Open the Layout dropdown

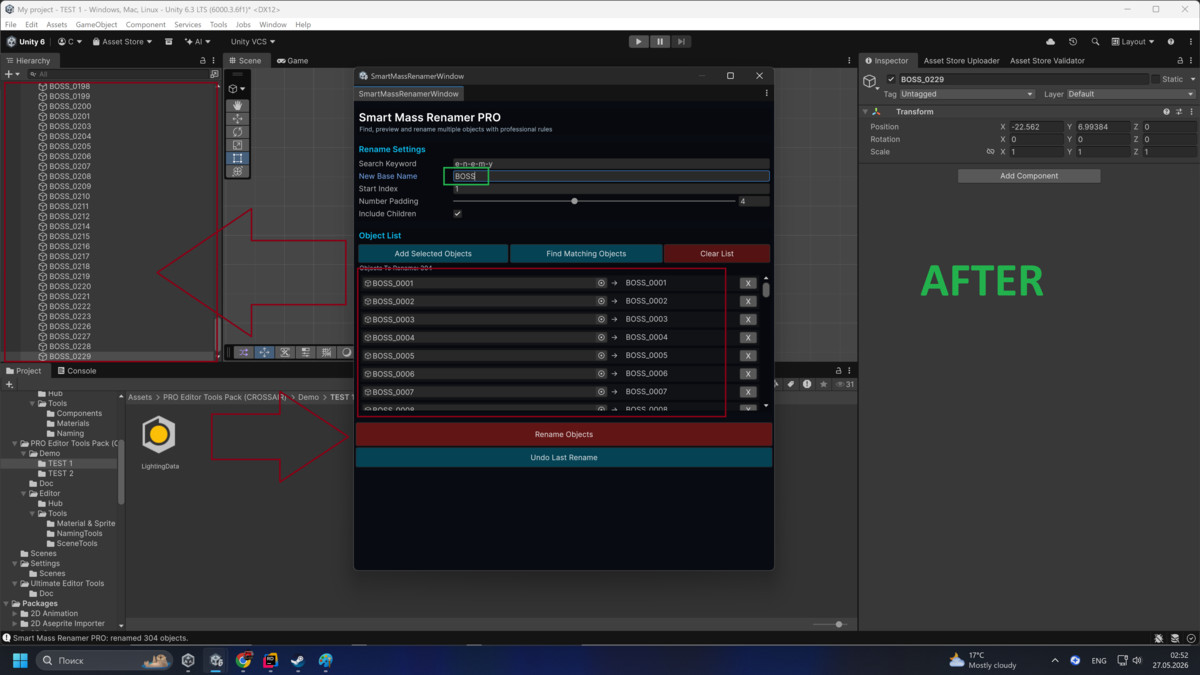(x=1132, y=42)
